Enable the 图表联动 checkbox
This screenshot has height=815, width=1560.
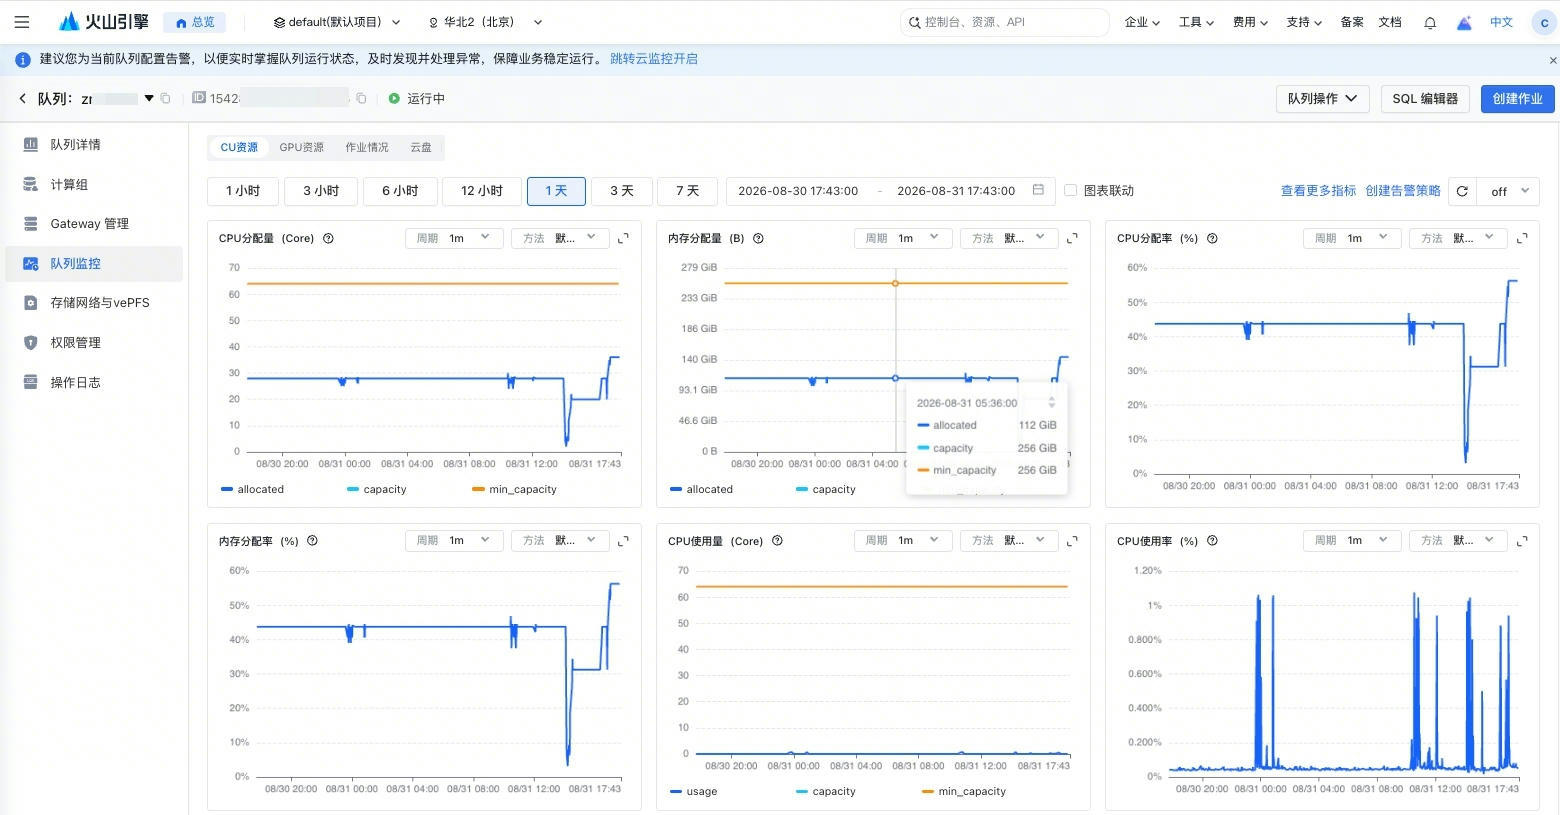[1070, 190]
